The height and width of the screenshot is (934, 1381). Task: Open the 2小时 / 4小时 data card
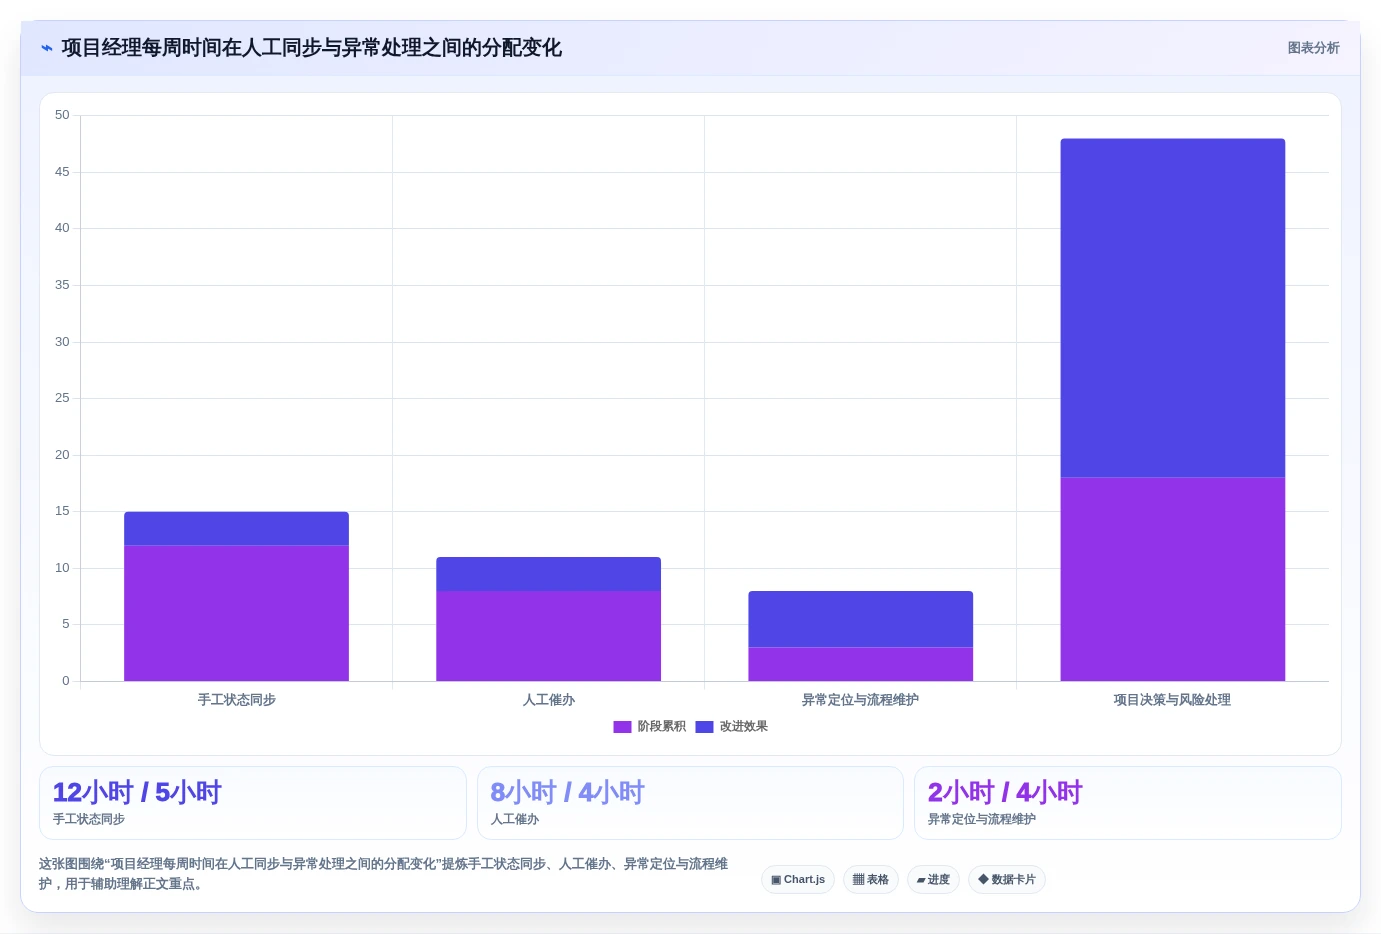pos(1128,803)
